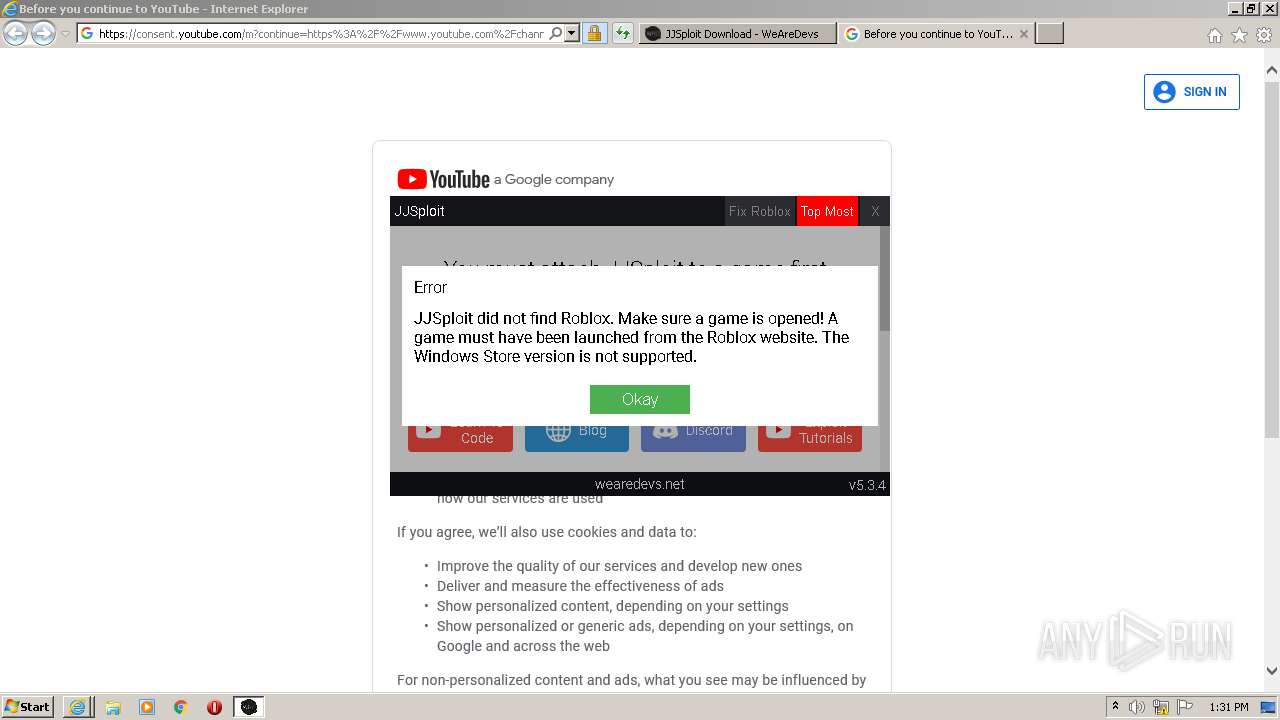Open the Tutorials YouTube button in JJSploit
This screenshot has height=720, width=1280.
(810, 433)
